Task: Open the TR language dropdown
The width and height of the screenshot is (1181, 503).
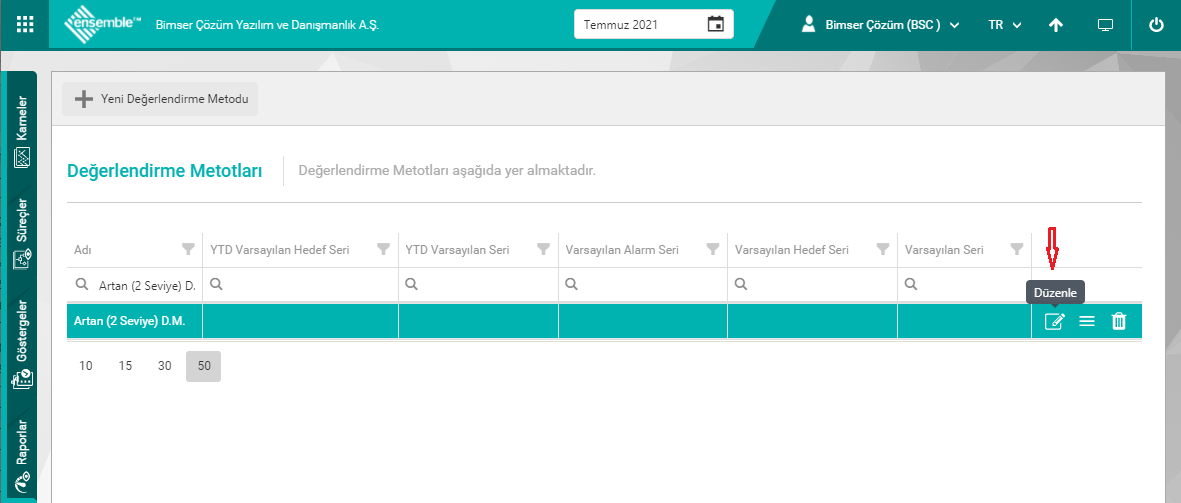Action: coord(1005,25)
